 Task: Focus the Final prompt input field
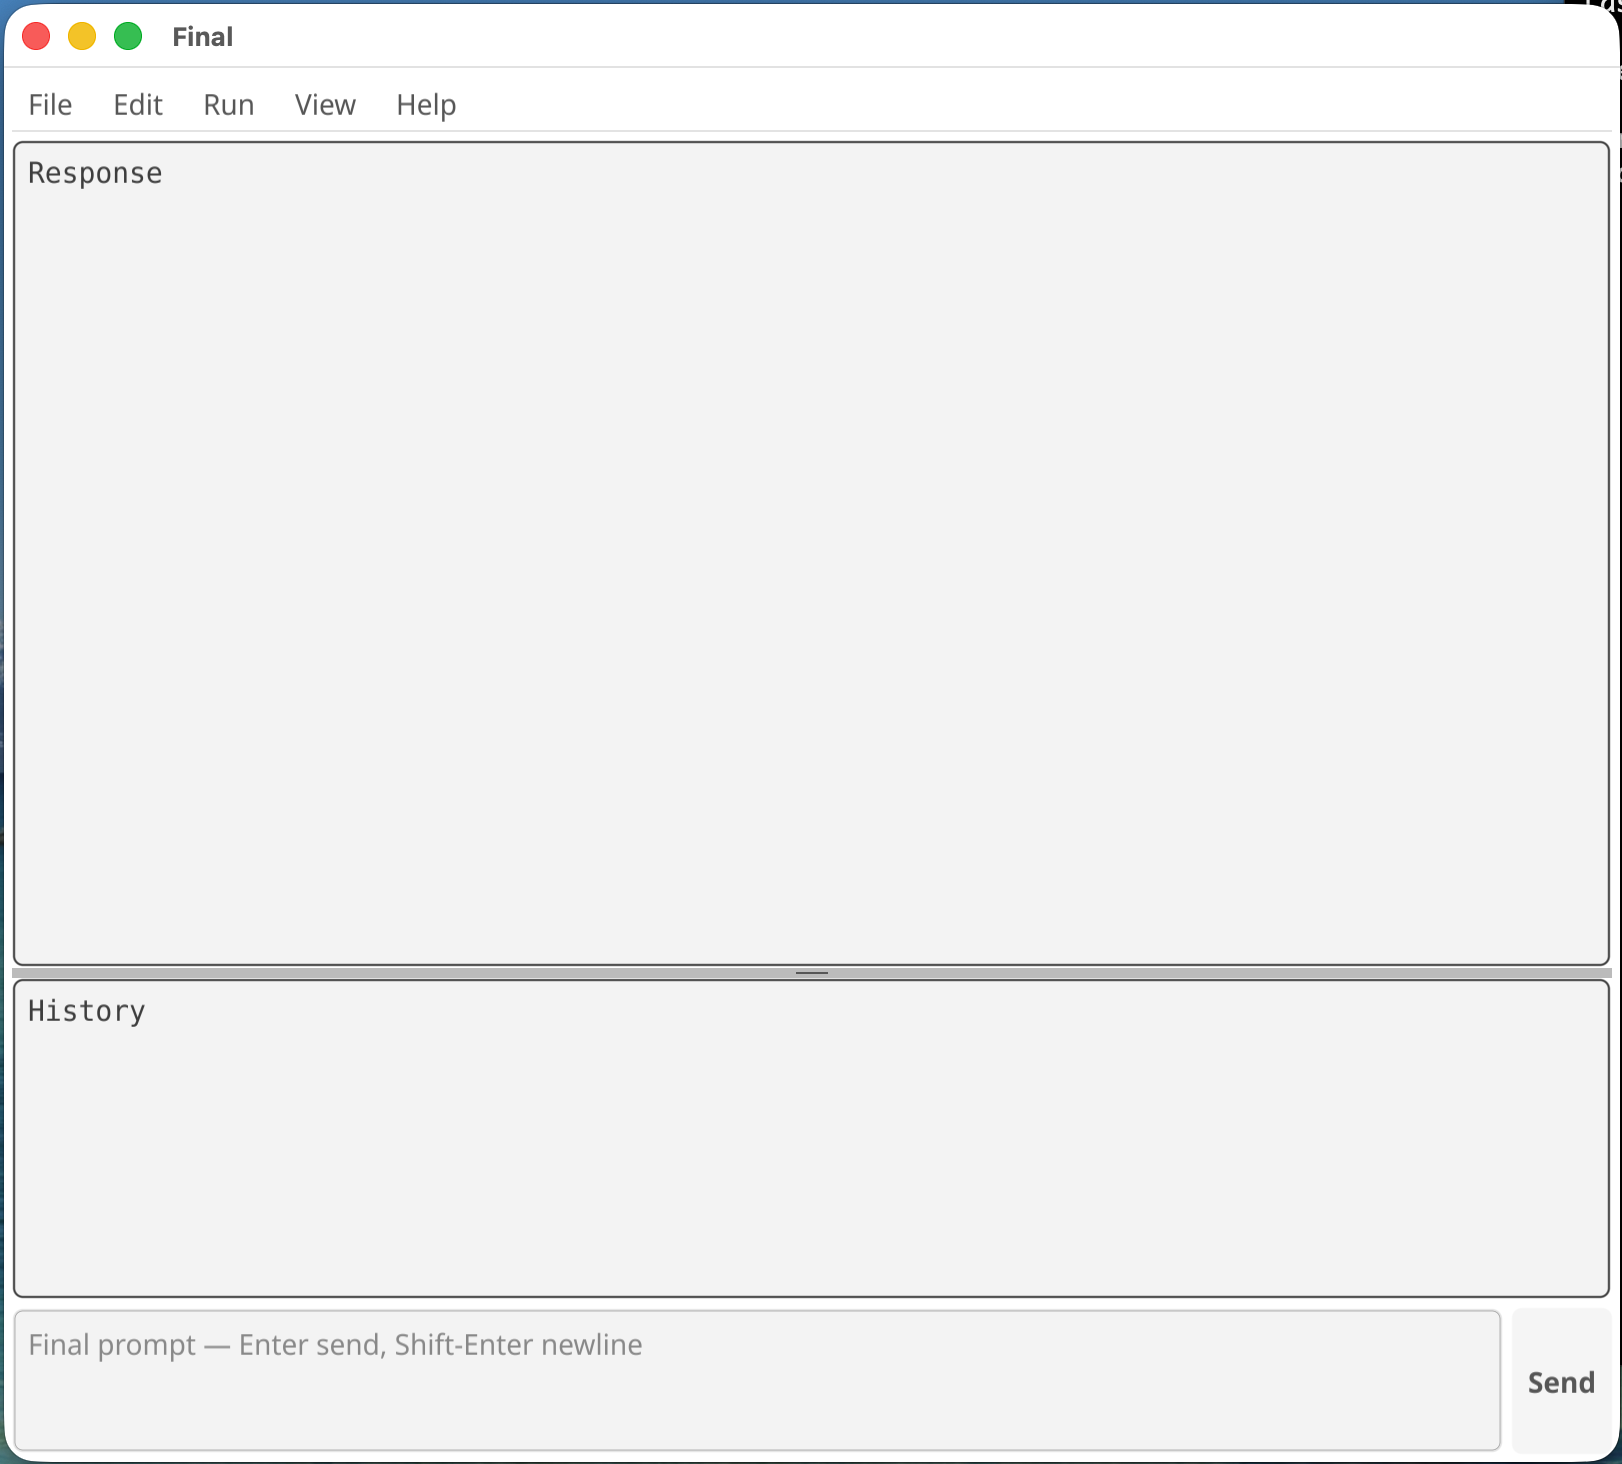pos(757,1380)
